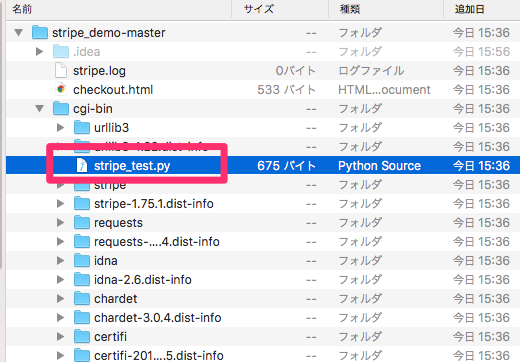Click the cgi-bin folder icon
520x362 pixels.
(x=61, y=108)
